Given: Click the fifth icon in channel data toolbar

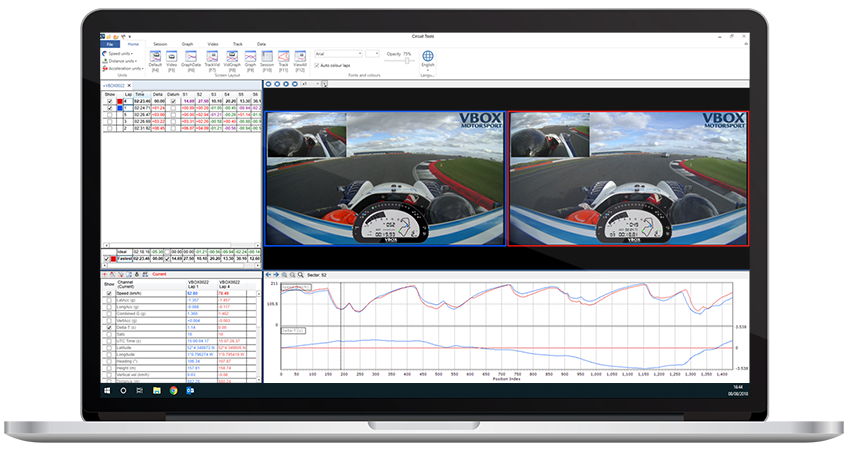Looking at the screenshot, I should click(137, 274).
